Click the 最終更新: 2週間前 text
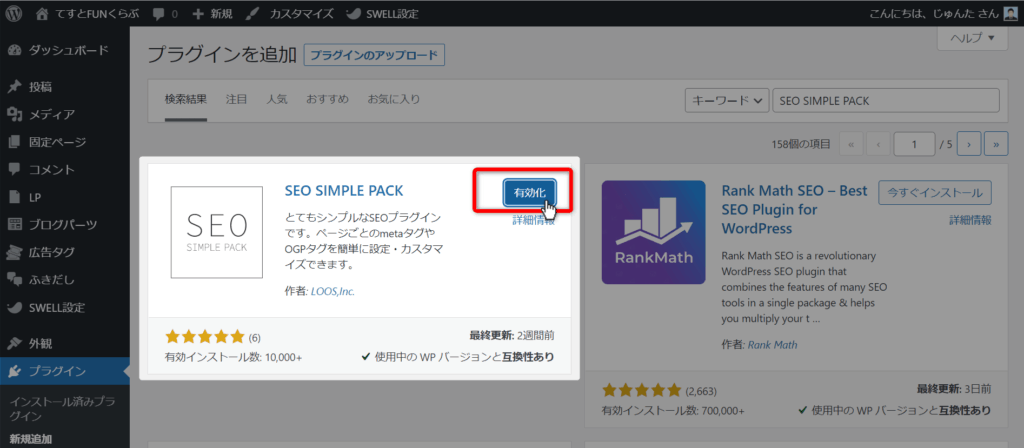This screenshot has height=448, width=1024. tap(513, 336)
